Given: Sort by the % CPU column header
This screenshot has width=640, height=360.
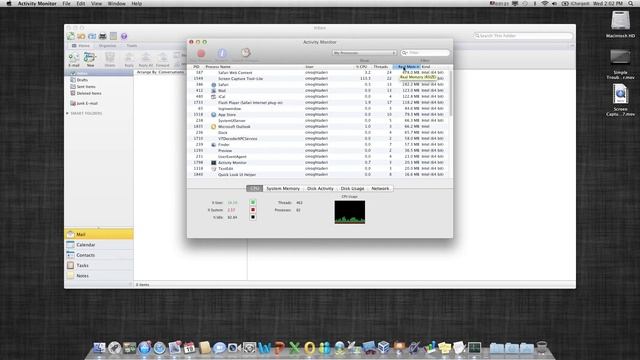Looking at the screenshot, I should [x=361, y=67].
